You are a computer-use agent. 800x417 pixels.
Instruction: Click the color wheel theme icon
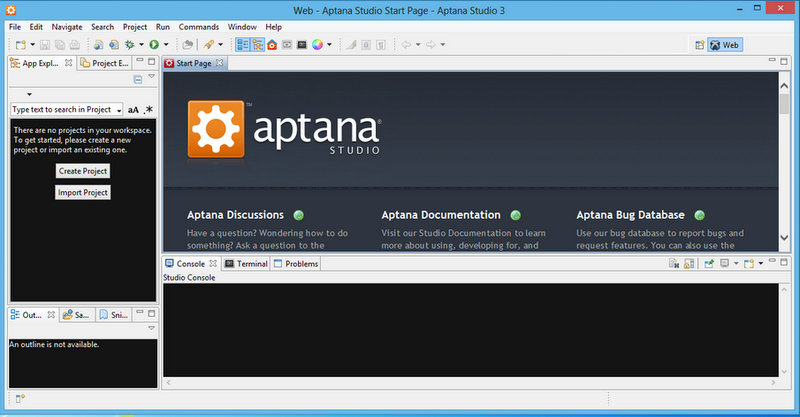click(x=317, y=45)
